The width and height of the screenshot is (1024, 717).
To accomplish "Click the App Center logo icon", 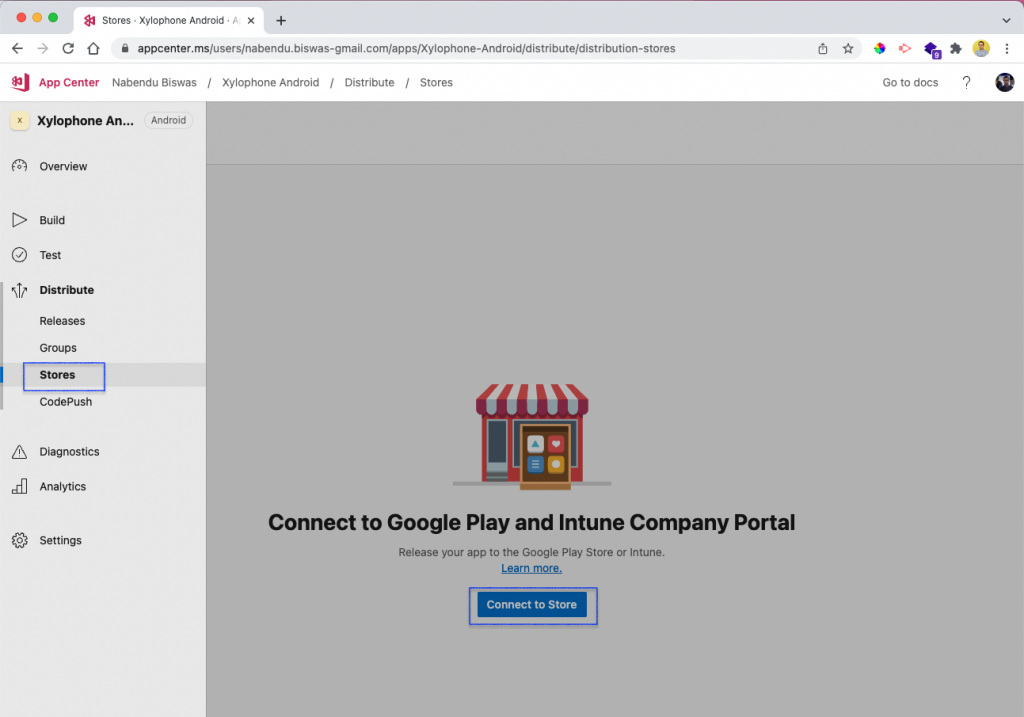I will pyautogui.click(x=20, y=82).
